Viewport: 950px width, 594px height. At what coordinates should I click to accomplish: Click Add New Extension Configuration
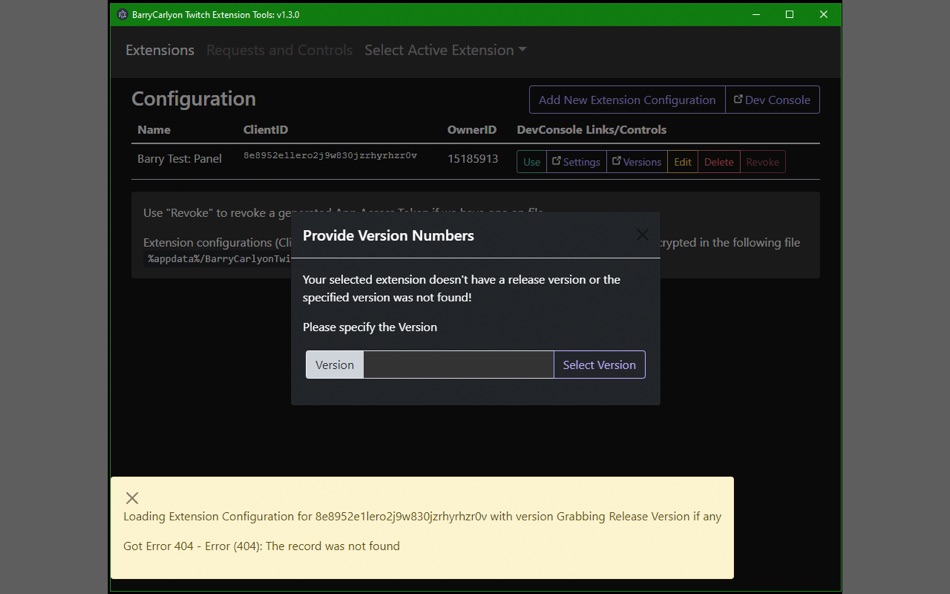(x=627, y=100)
